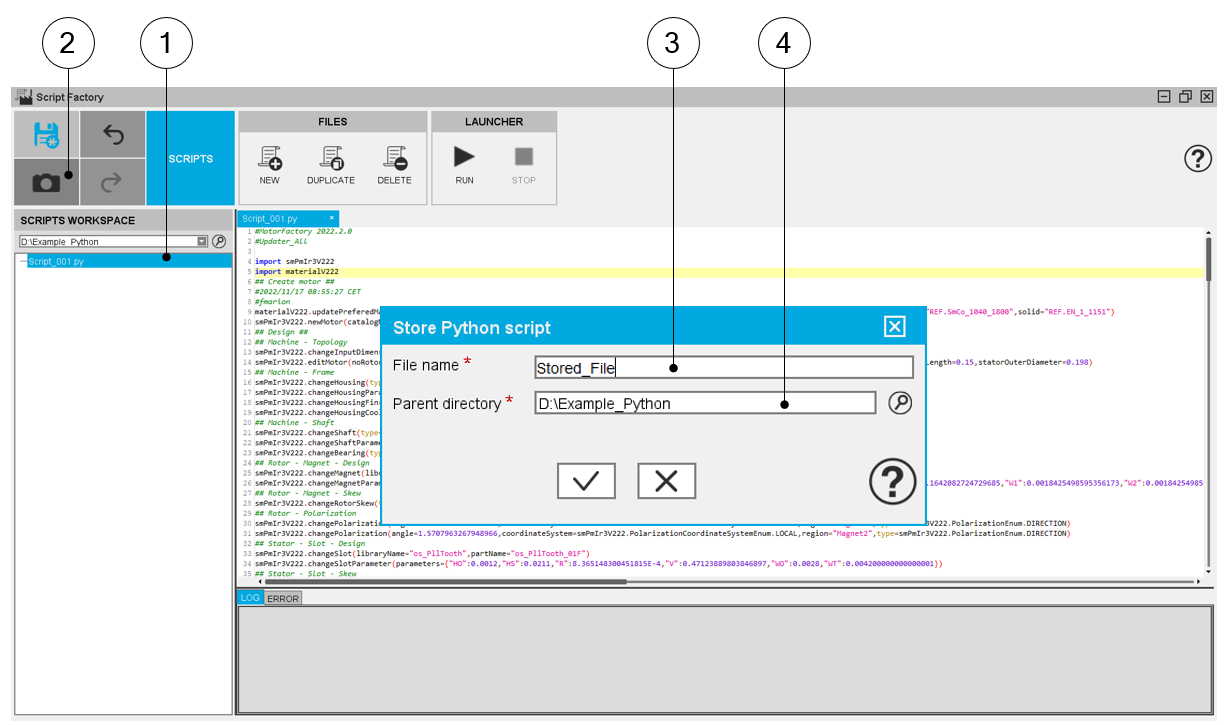Click the redo arrow icon
The height and width of the screenshot is (725, 1225).
(112, 182)
